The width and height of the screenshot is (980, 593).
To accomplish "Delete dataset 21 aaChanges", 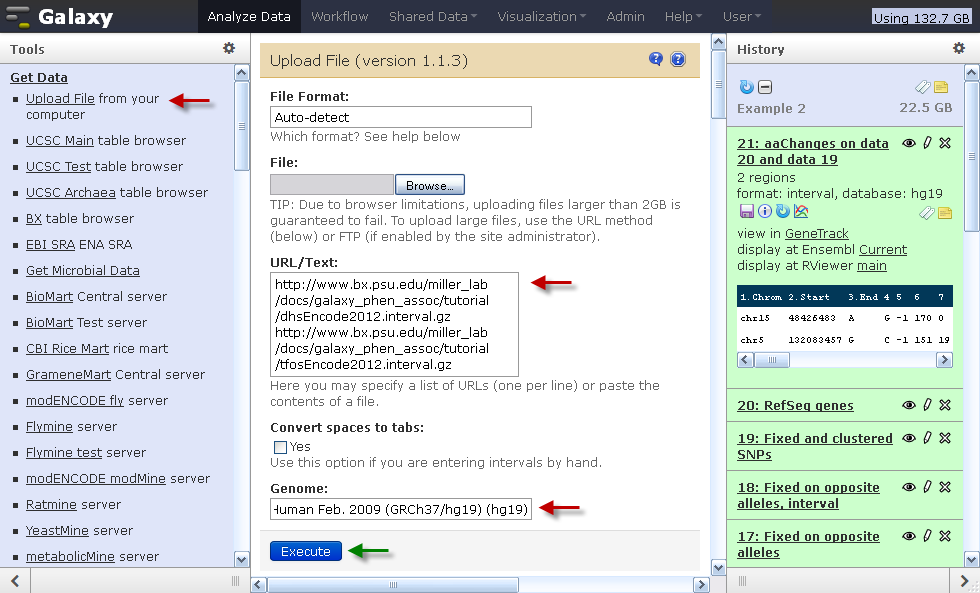I will [945, 143].
